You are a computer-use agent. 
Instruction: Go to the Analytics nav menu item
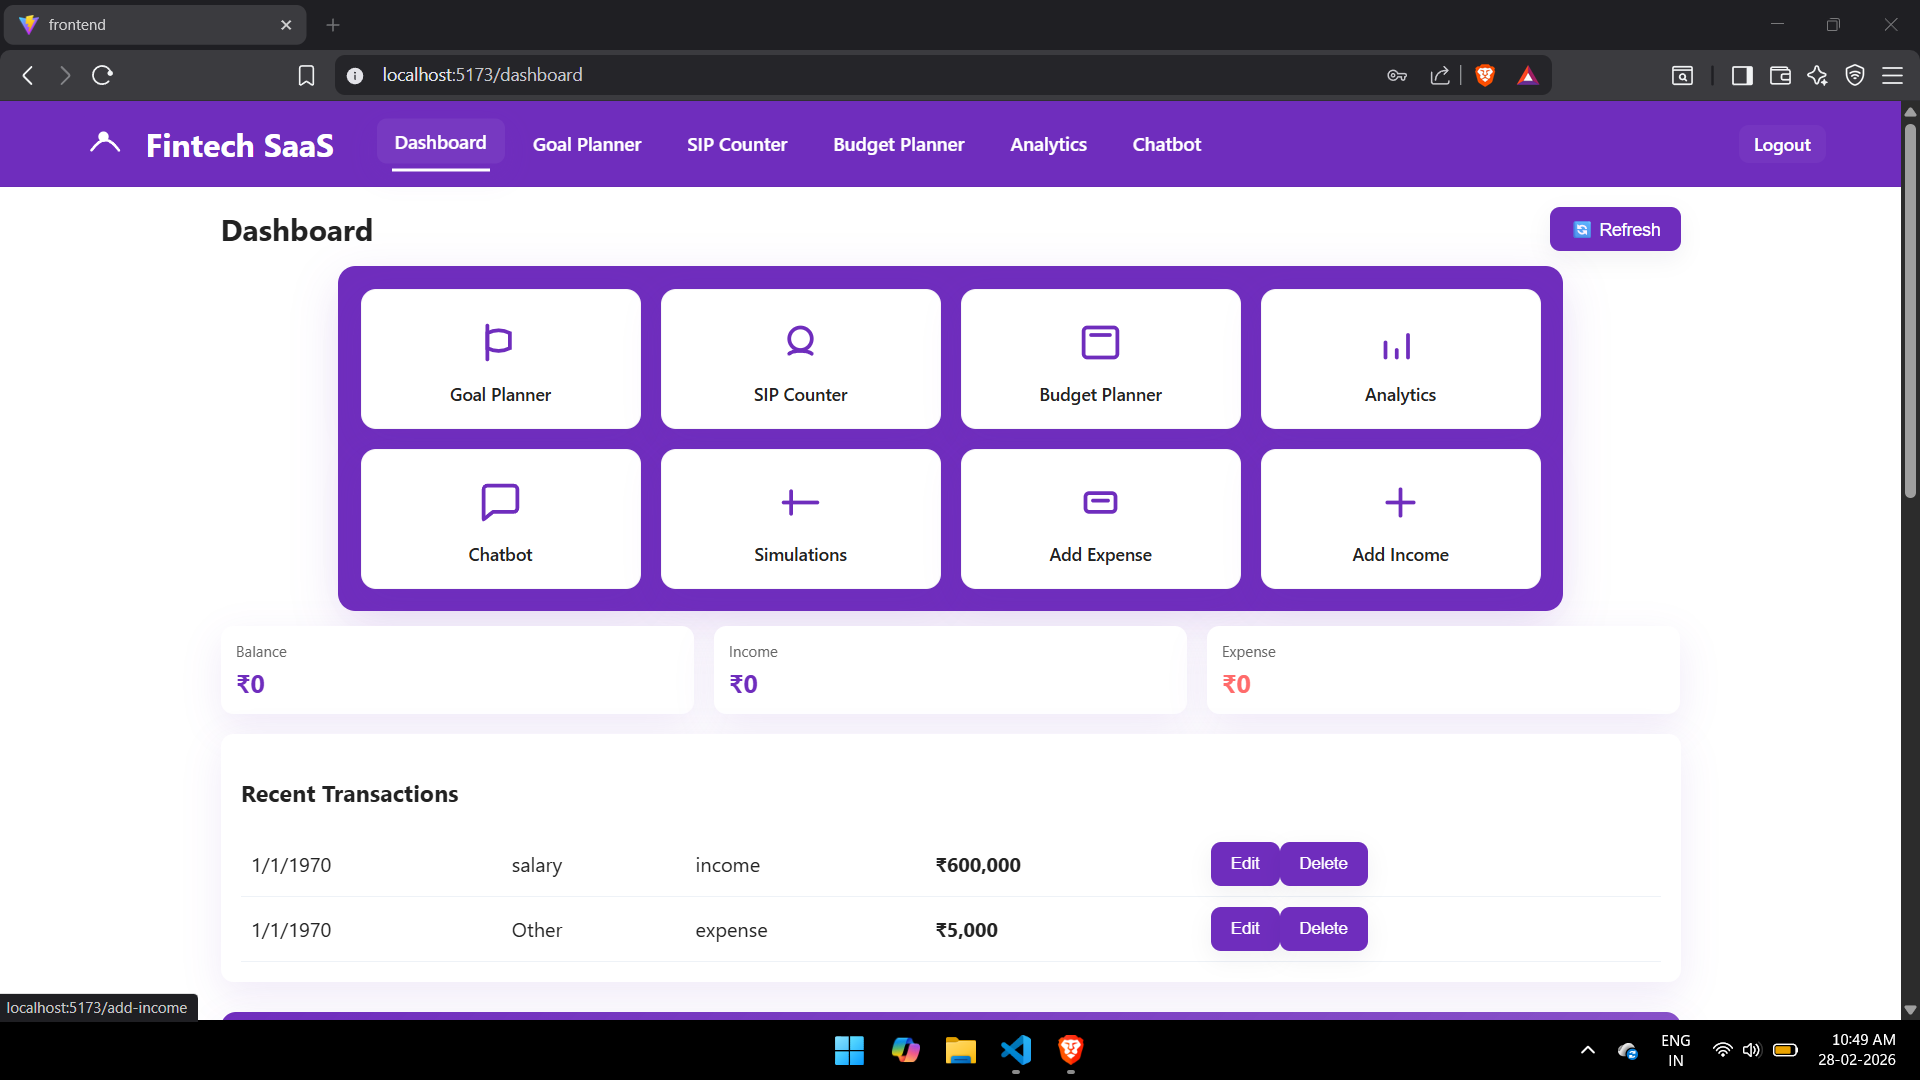point(1048,144)
